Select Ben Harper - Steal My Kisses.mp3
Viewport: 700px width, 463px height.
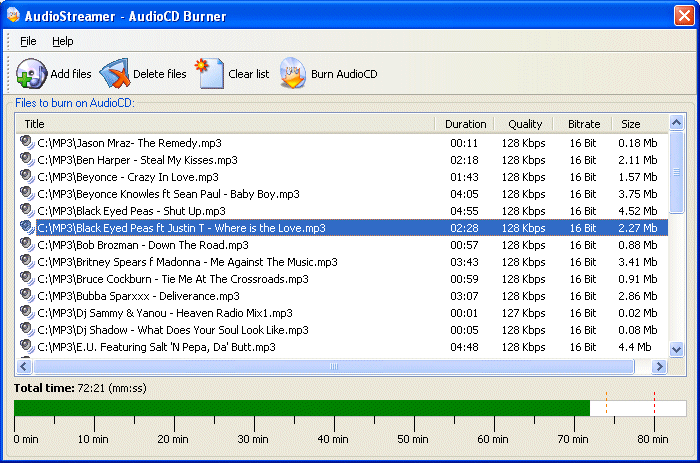(x=342, y=160)
